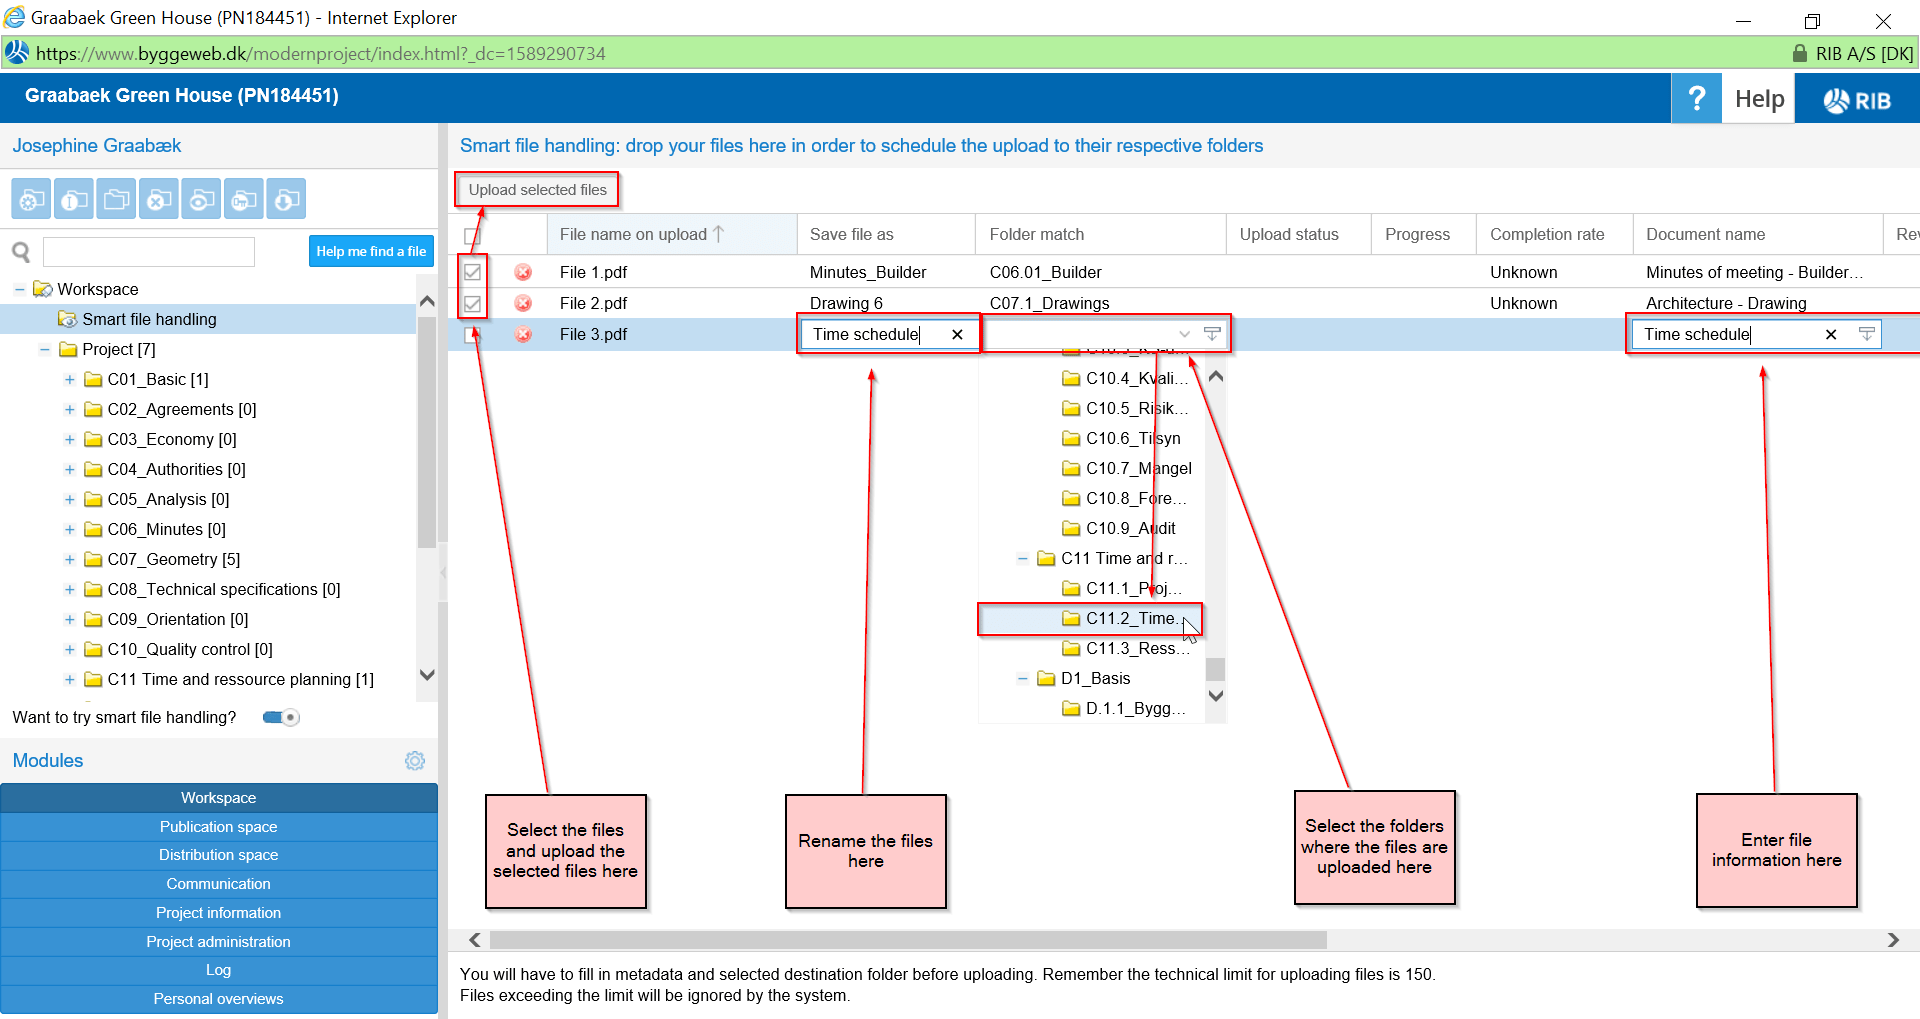Viewport: 1920px width, 1019px height.
Task: Click the download folder icon
Action: [286, 198]
